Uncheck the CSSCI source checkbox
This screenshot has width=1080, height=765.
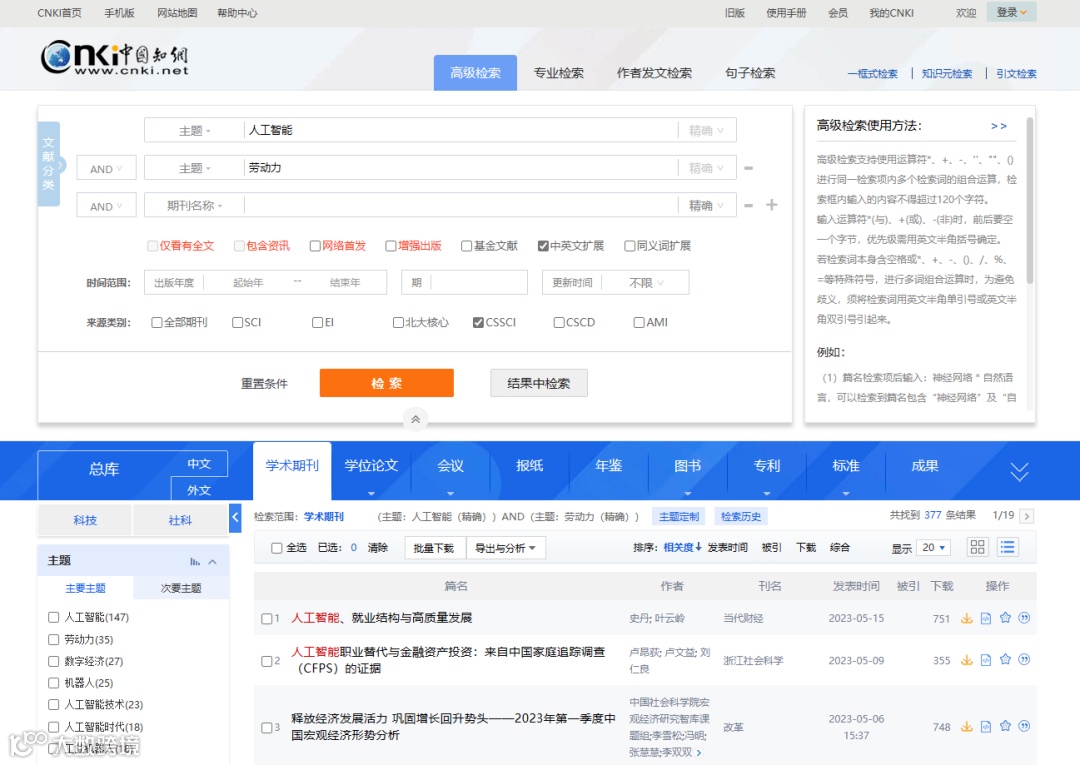(x=478, y=322)
